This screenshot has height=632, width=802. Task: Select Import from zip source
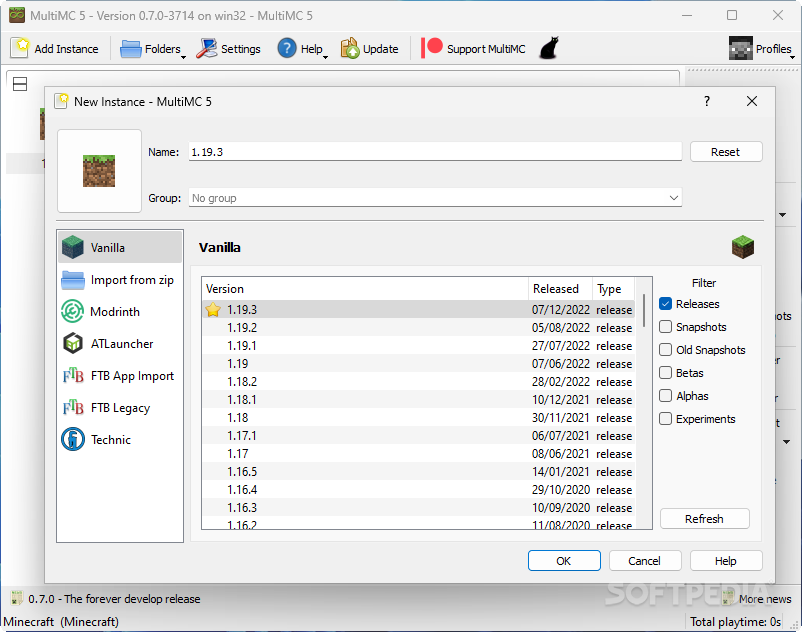(120, 280)
